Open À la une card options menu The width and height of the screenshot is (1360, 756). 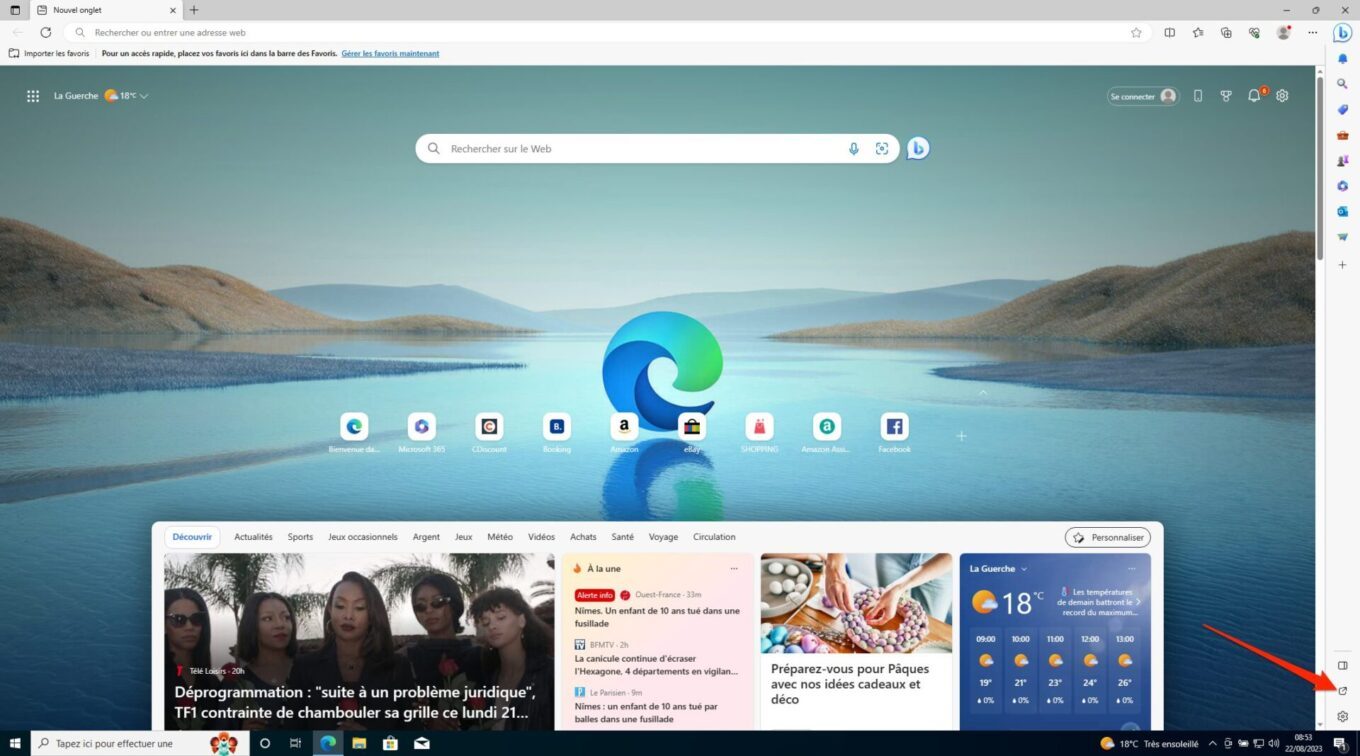(x=734, y=569)
